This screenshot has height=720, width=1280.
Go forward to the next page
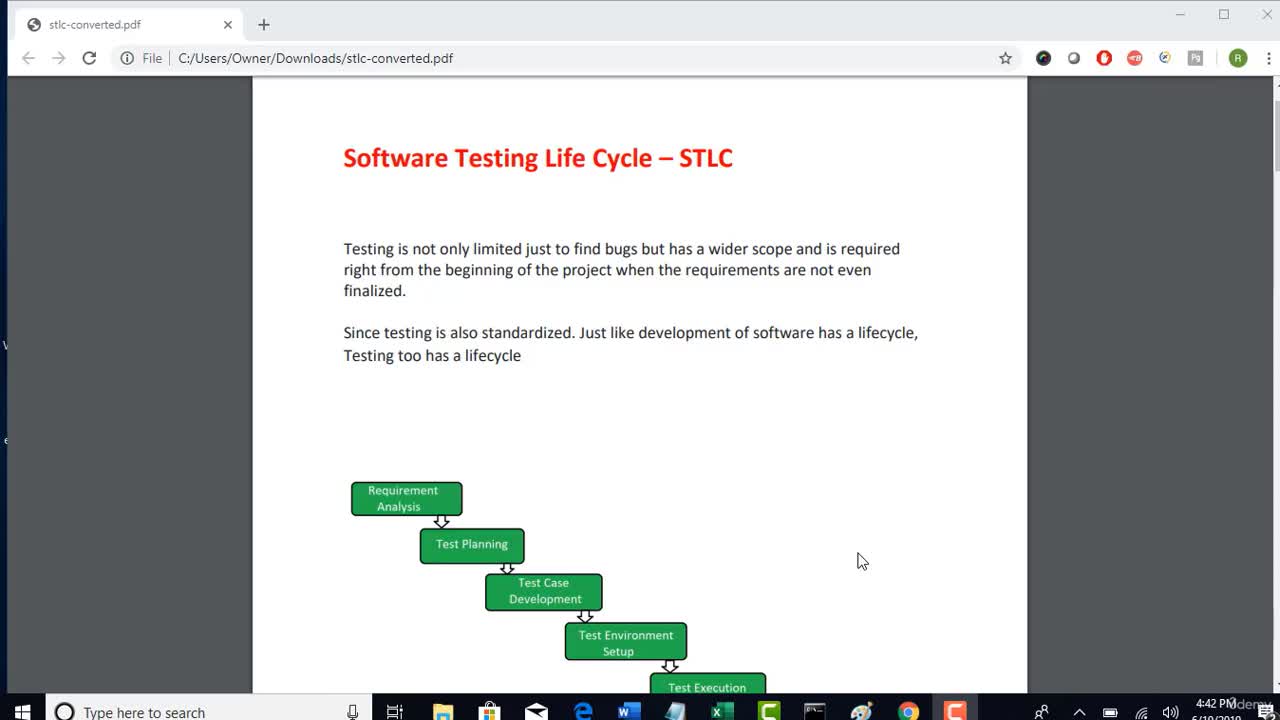click(x=58, y=58)
